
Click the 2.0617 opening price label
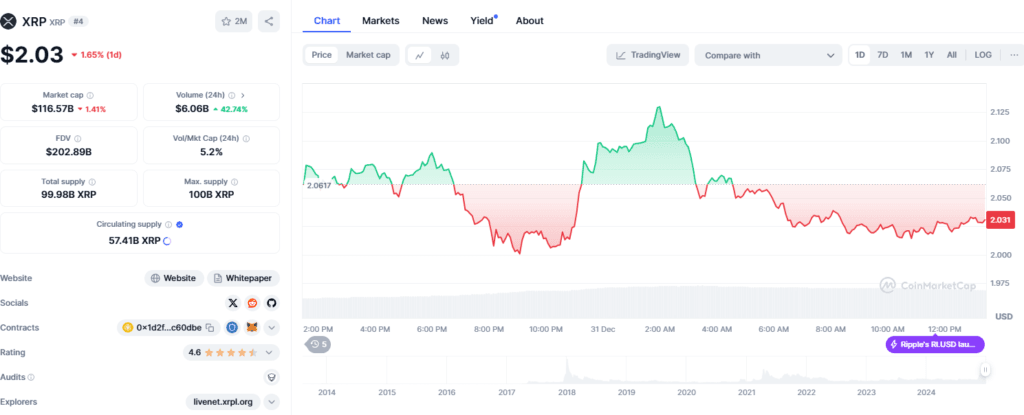(x=319, y=185)
